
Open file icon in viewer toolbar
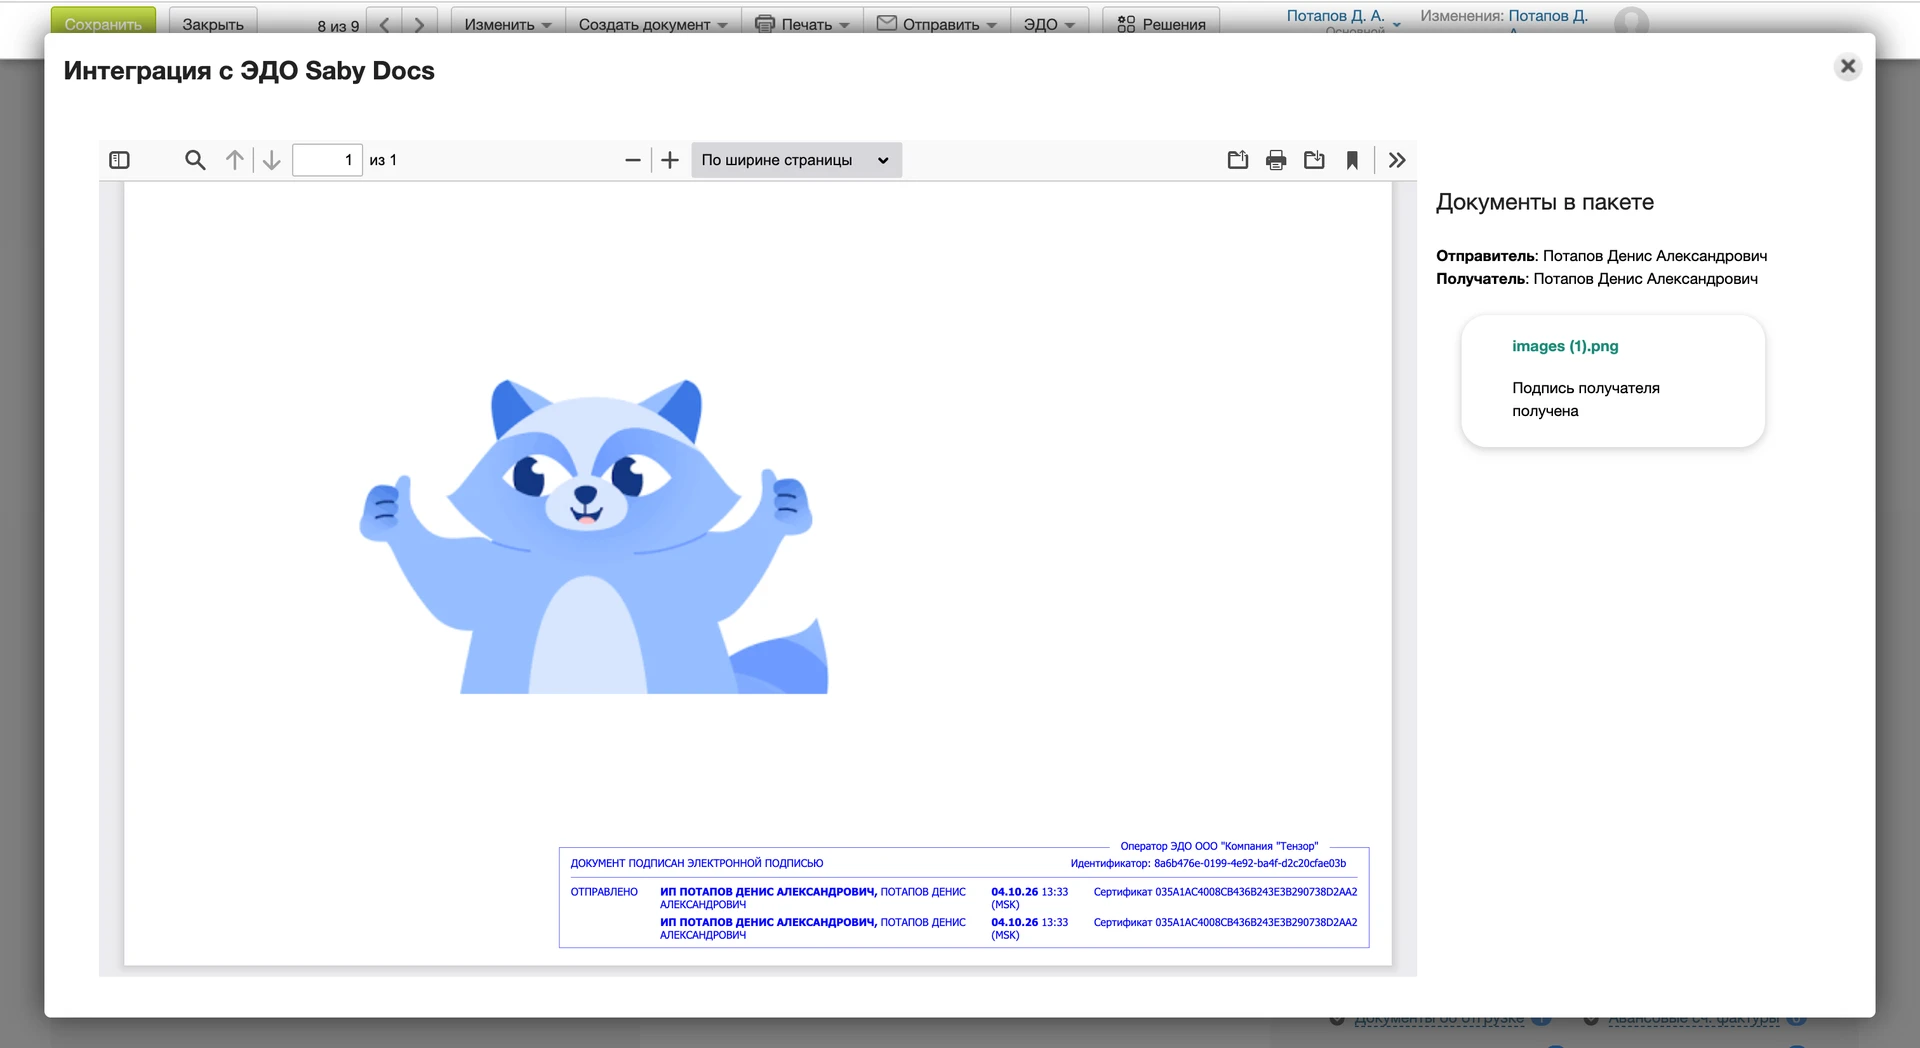click(x=1238, y=160)
